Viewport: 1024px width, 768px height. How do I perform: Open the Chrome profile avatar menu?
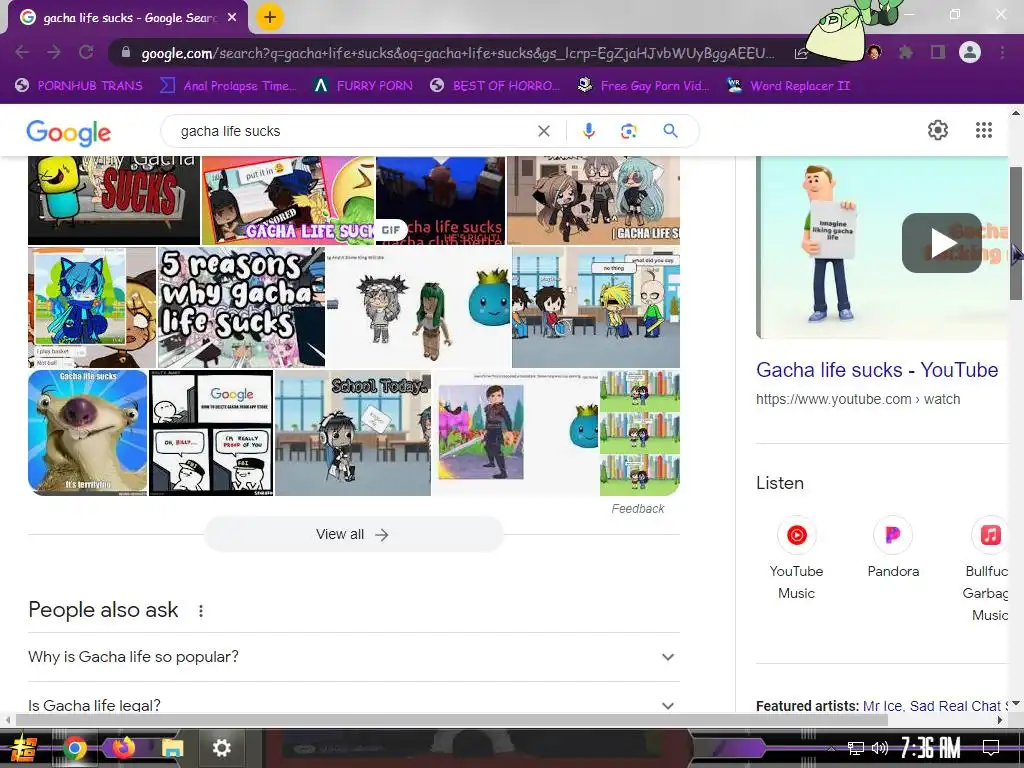point(970,52)
